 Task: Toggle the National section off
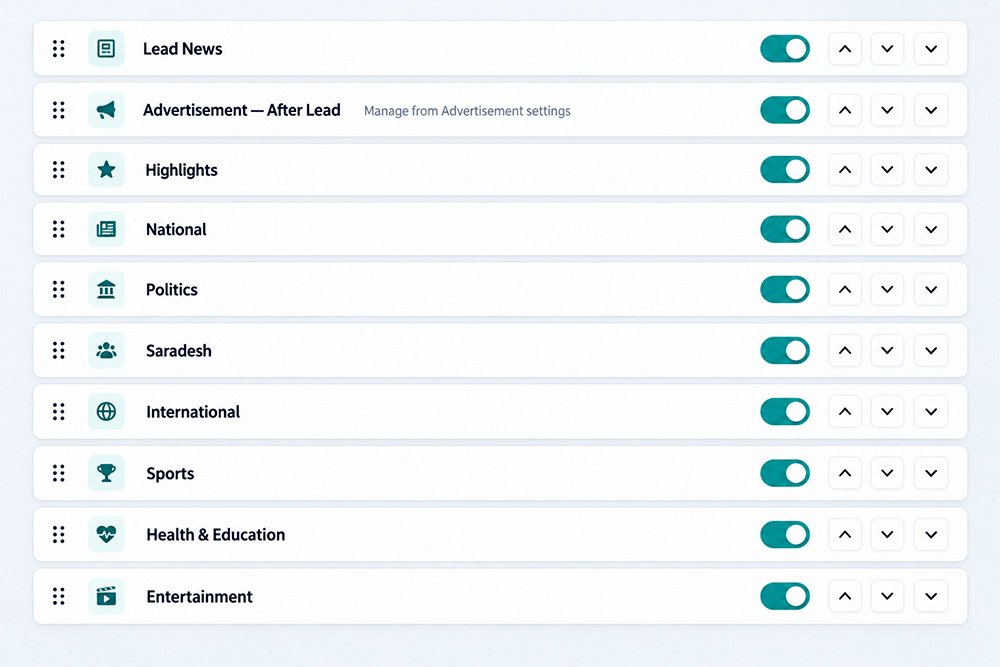tap(785, 229)
